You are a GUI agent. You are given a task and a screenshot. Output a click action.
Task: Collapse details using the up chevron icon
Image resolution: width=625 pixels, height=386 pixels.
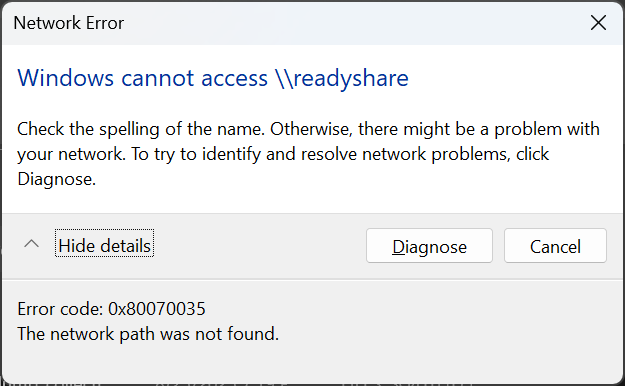coord(31,244)
